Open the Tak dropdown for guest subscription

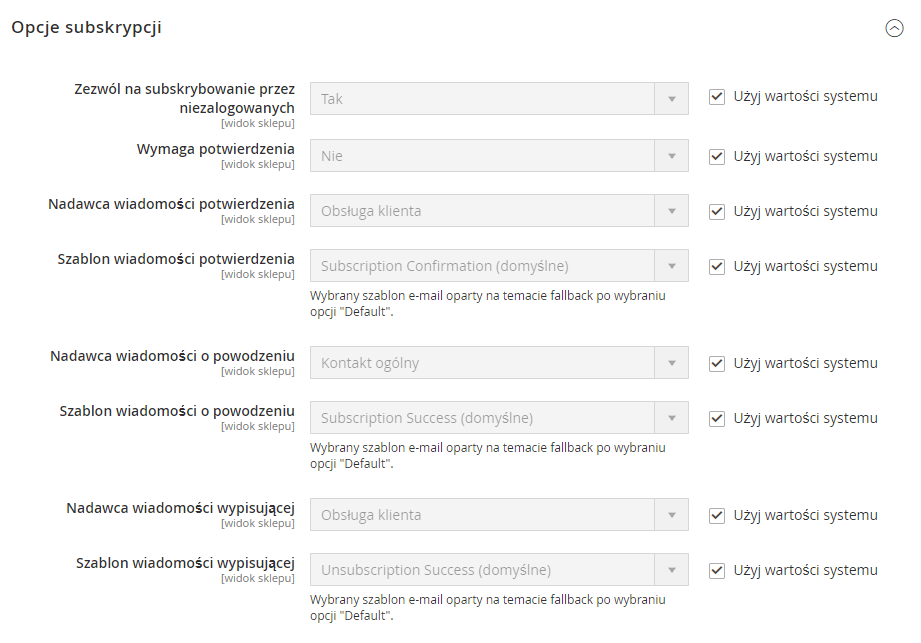click(x=499, y=99)
